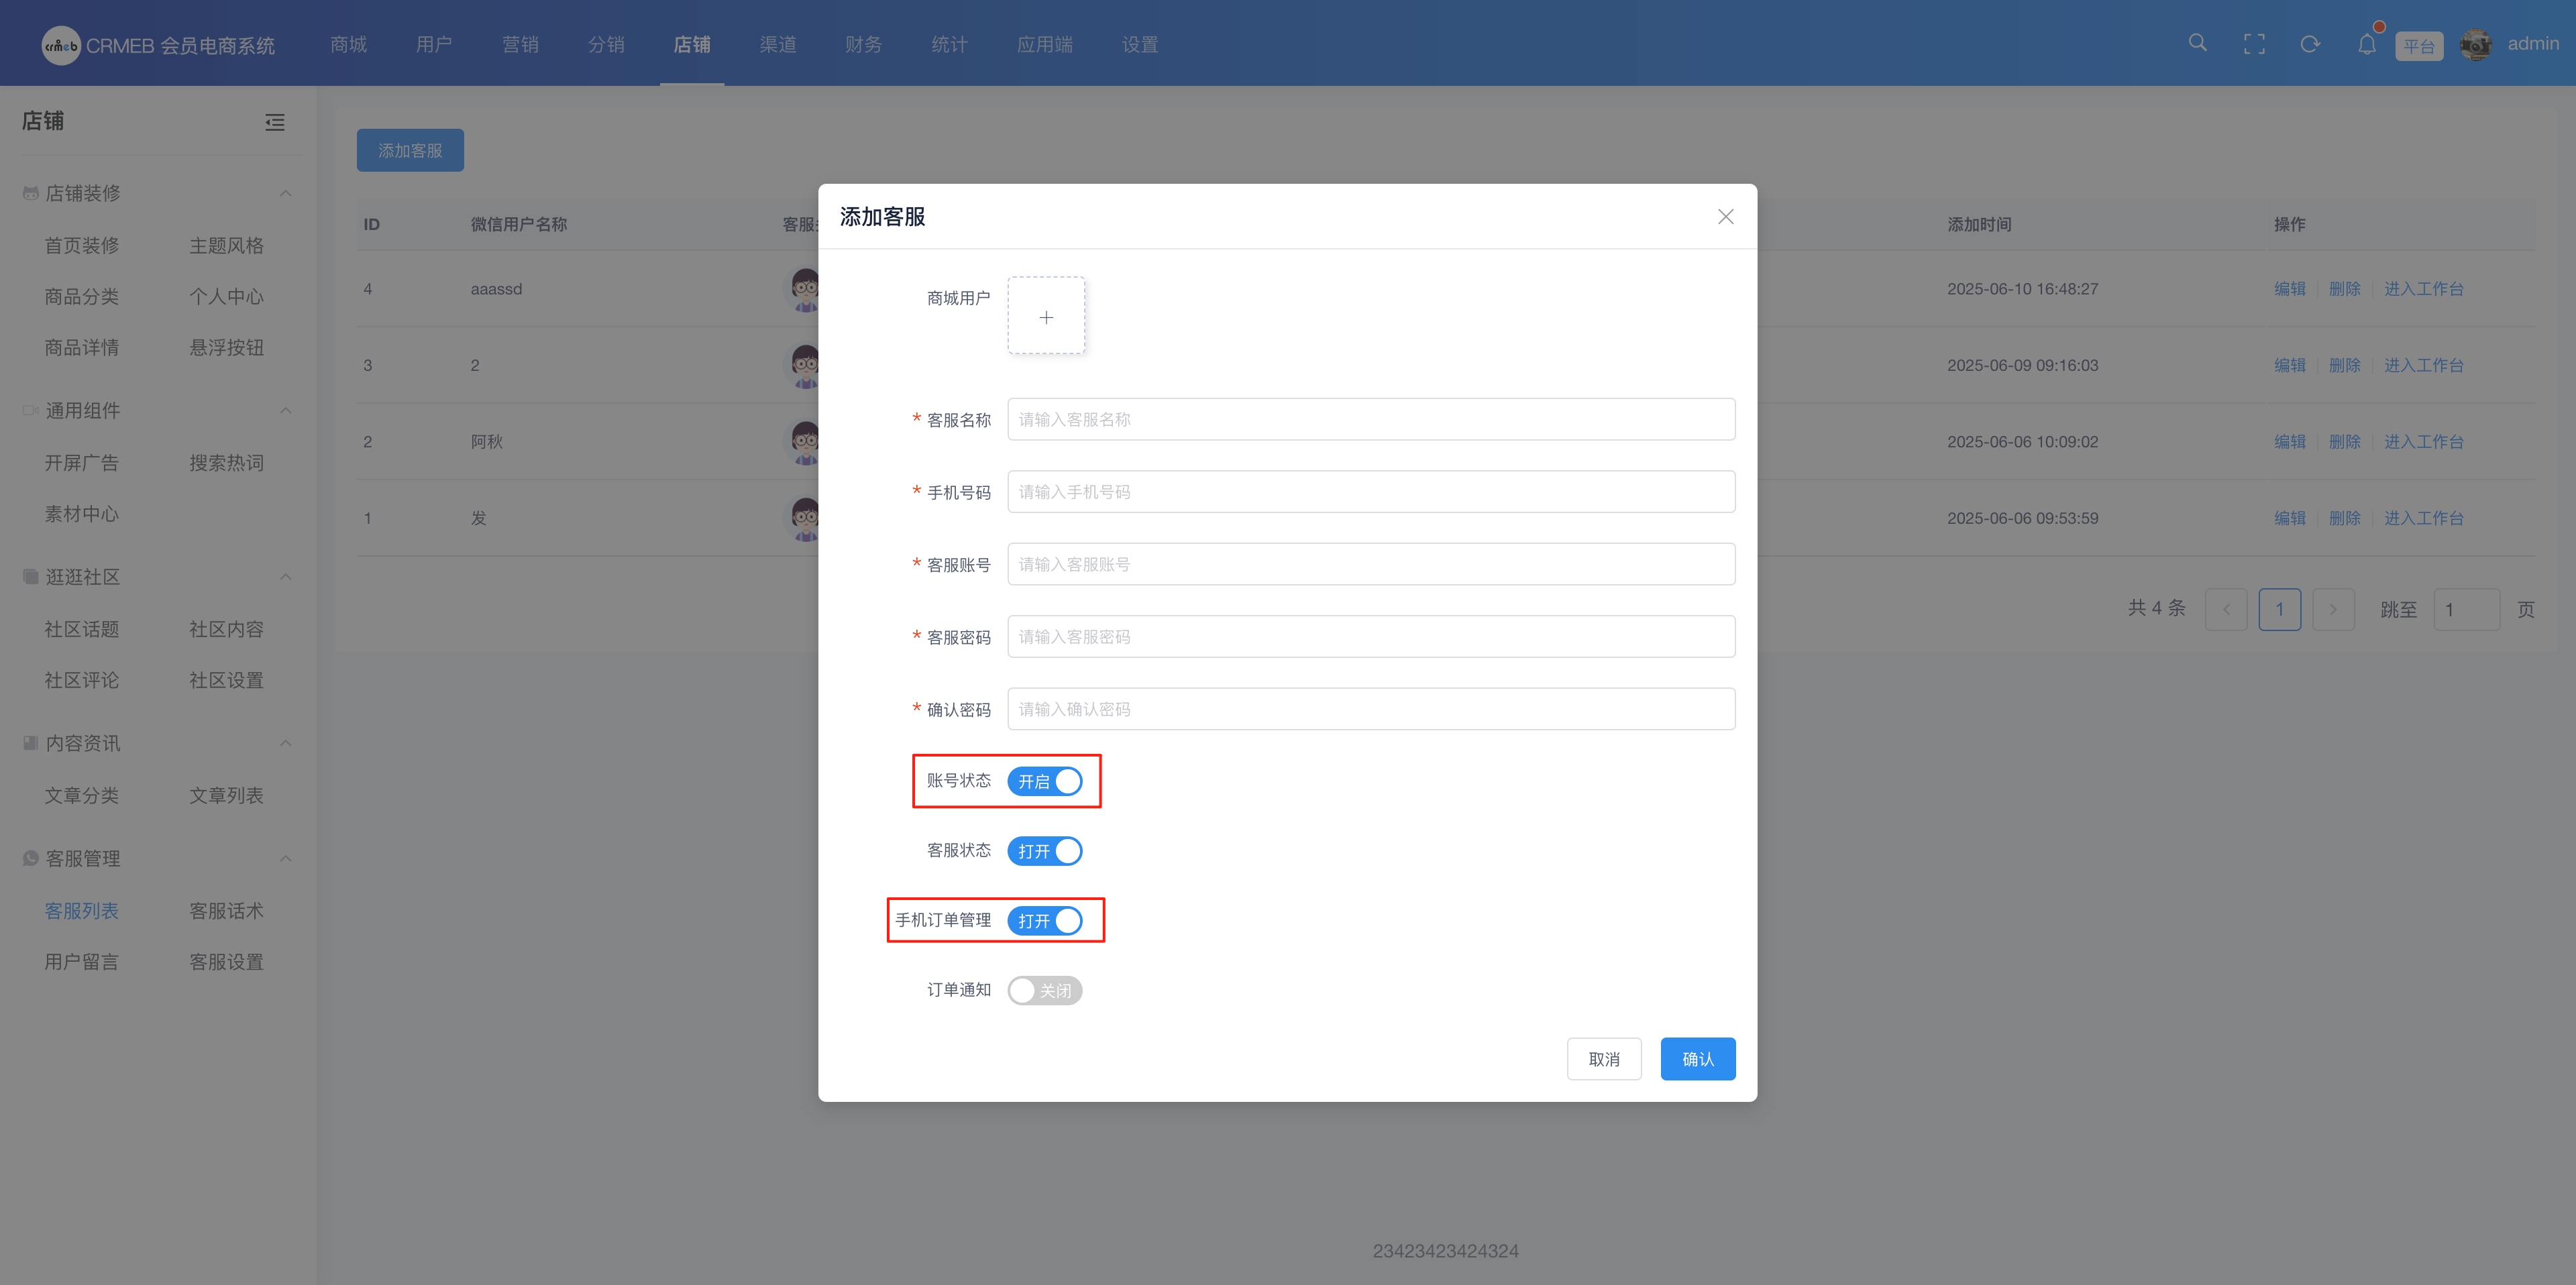This screenshot has height=1285, width=2576.
Task: Open 客服话术 in sidebar
Action: click(227, 911)
